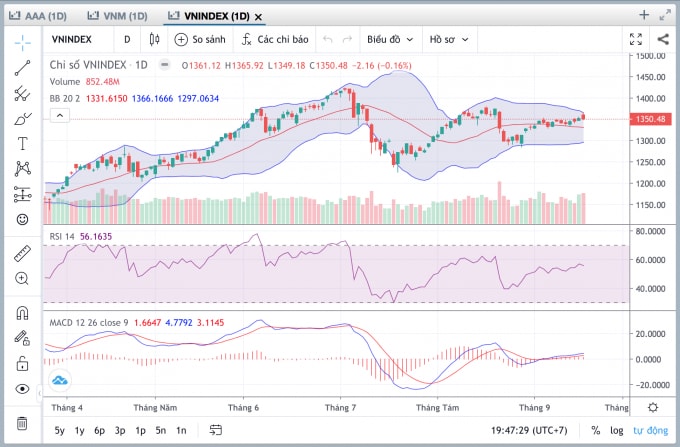This screenshot has width=680, height=447.
Task: Click the current price label 1350.48
Action: click(651, 119)
